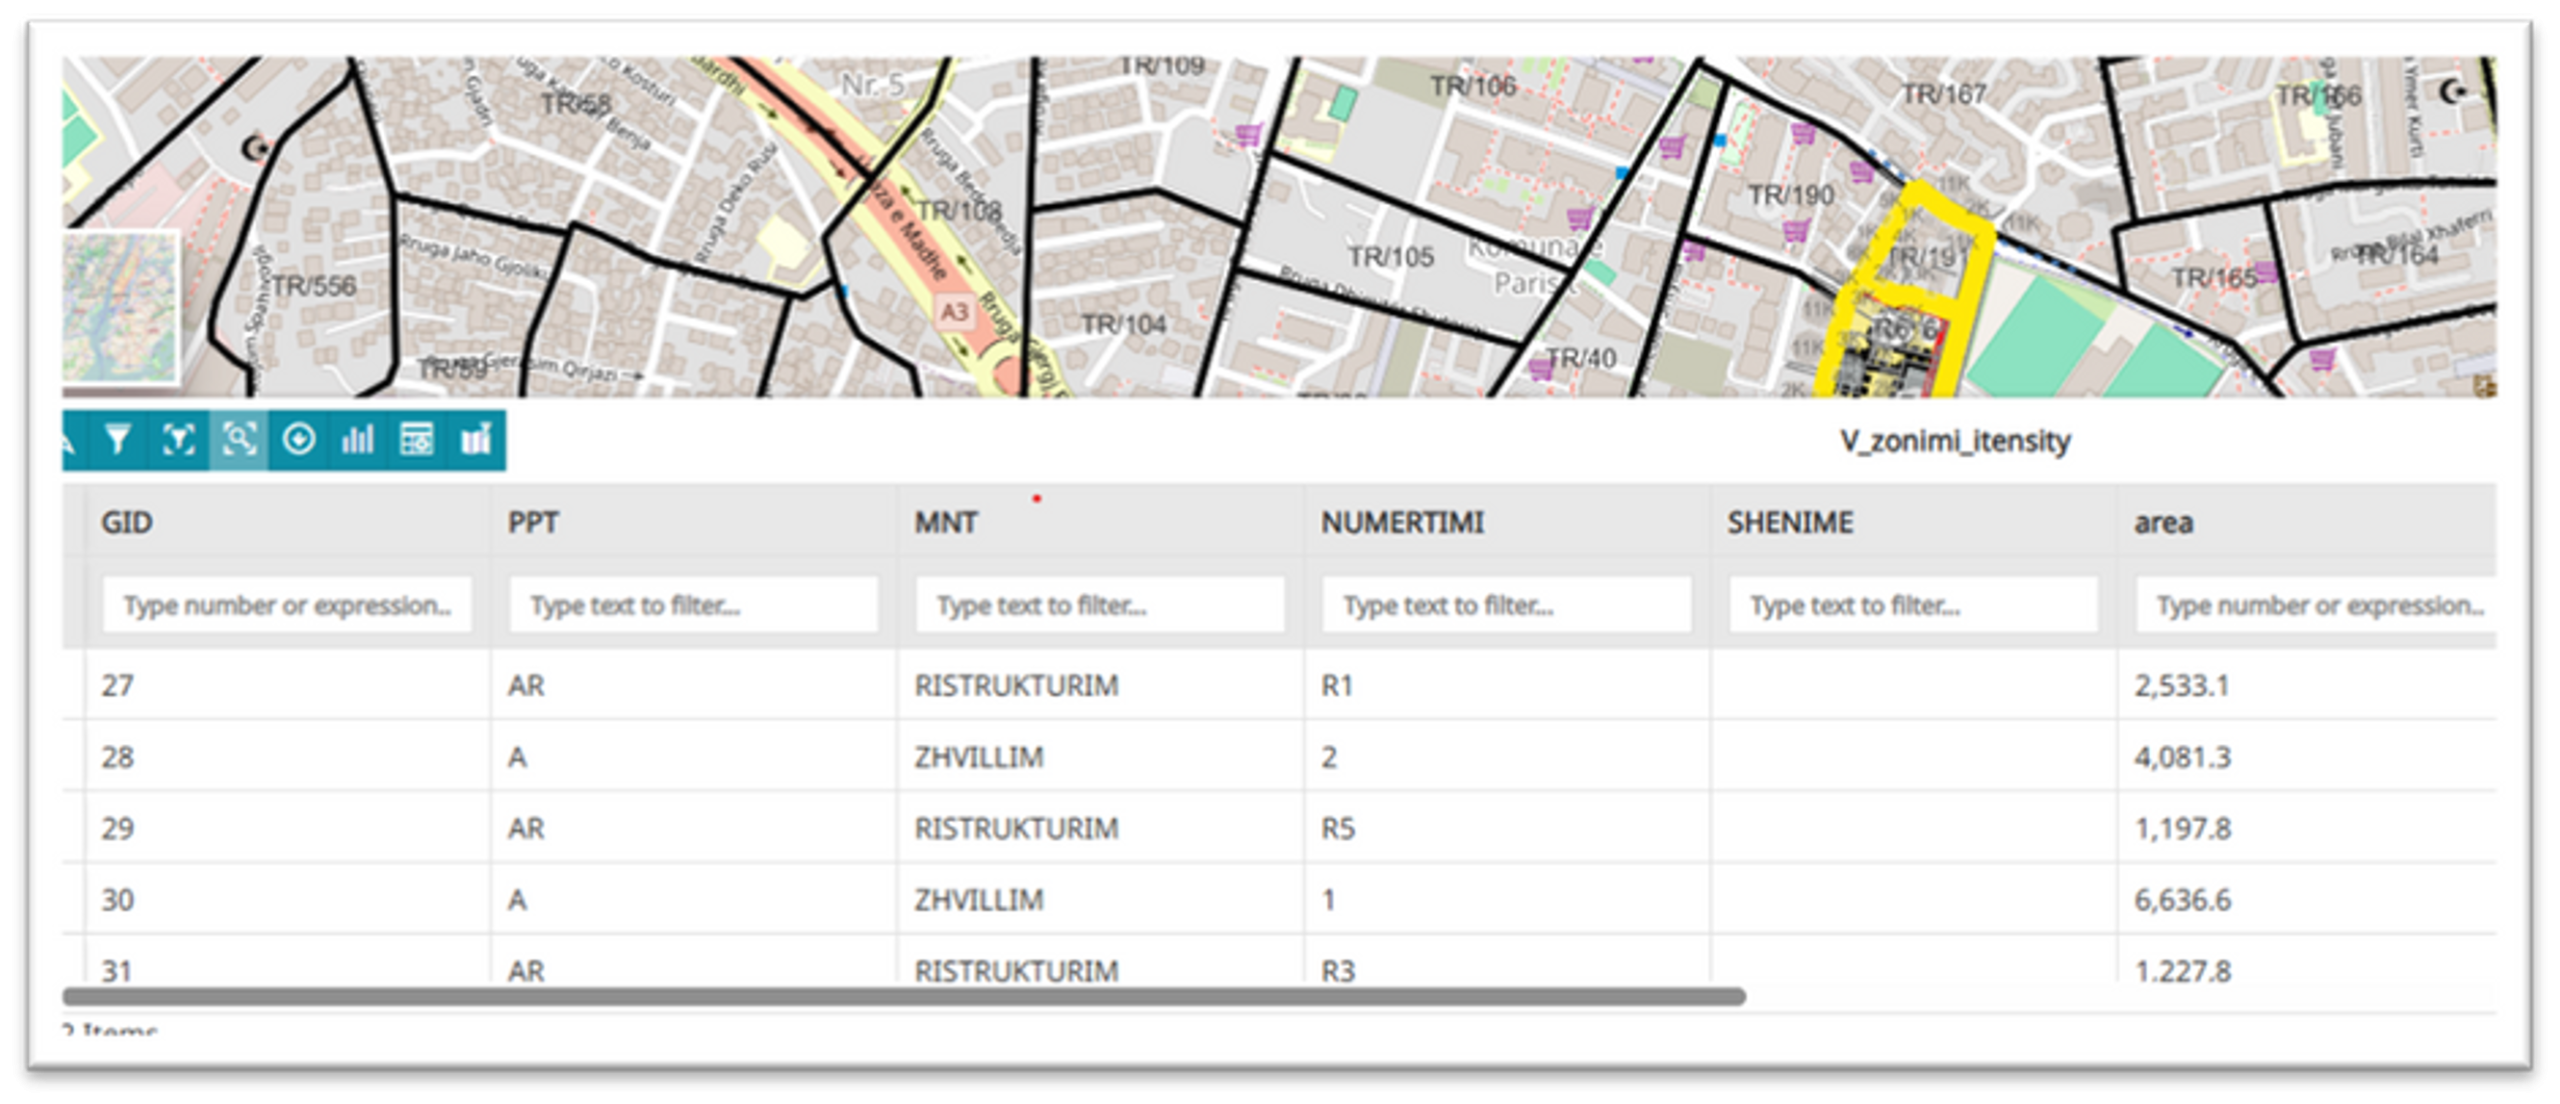Click in the area filter expression field
The width and height of the screenshot is (2560, 1104).
(2315, 605)
